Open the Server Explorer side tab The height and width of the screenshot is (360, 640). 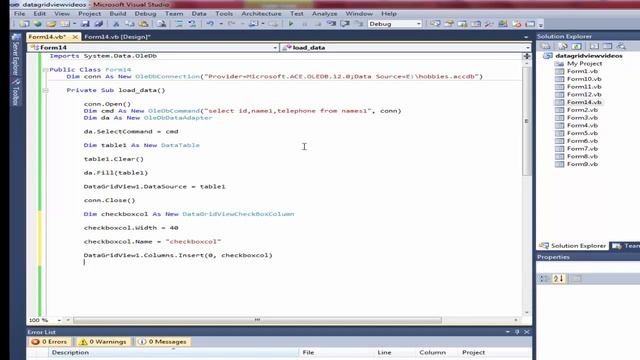point(16,56)
